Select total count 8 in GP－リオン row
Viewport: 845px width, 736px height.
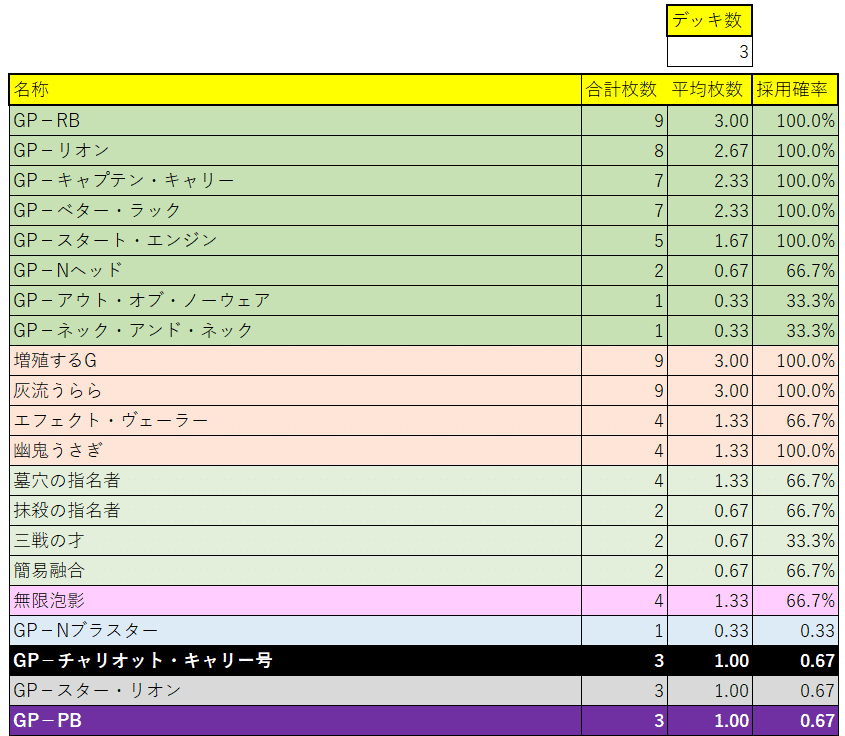[624, 150]
